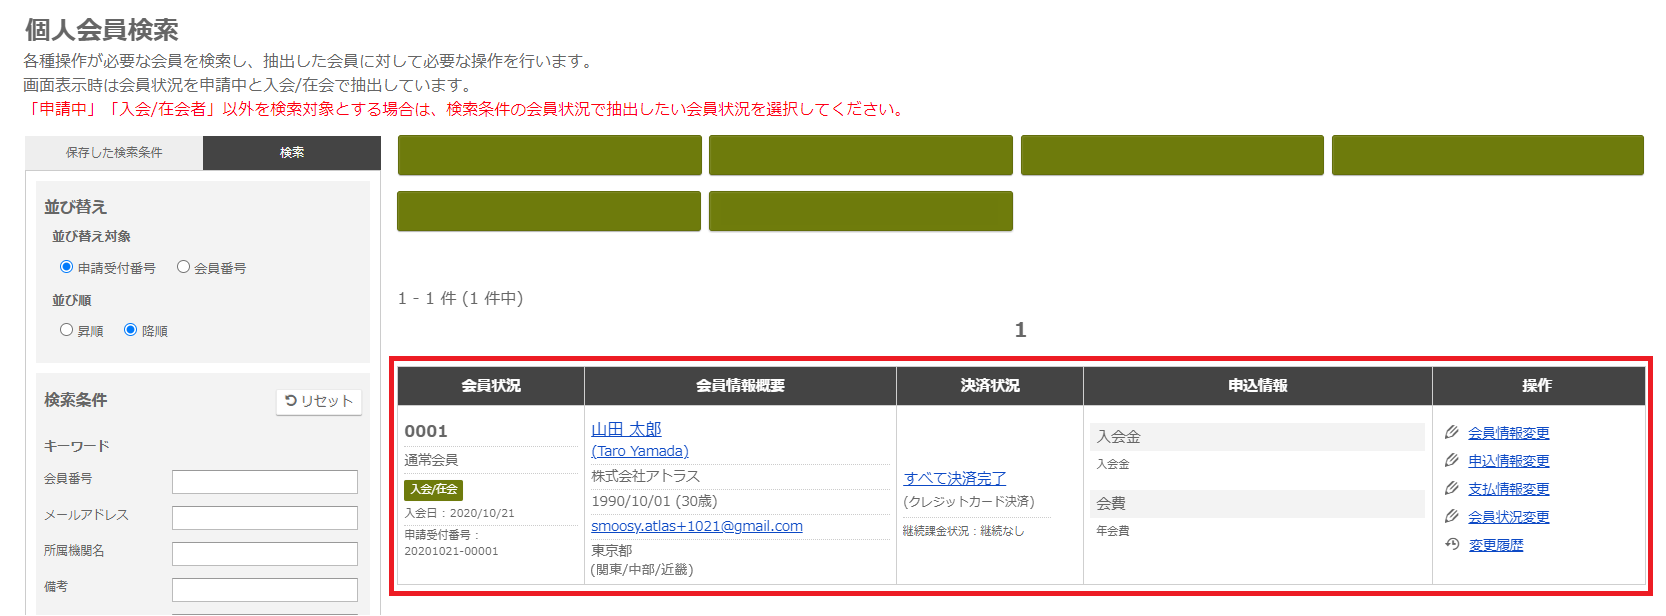This screenshot has height=616, width=1666.
Task: Click page number 1 in pagination
Action: [x=1020, y=330]
